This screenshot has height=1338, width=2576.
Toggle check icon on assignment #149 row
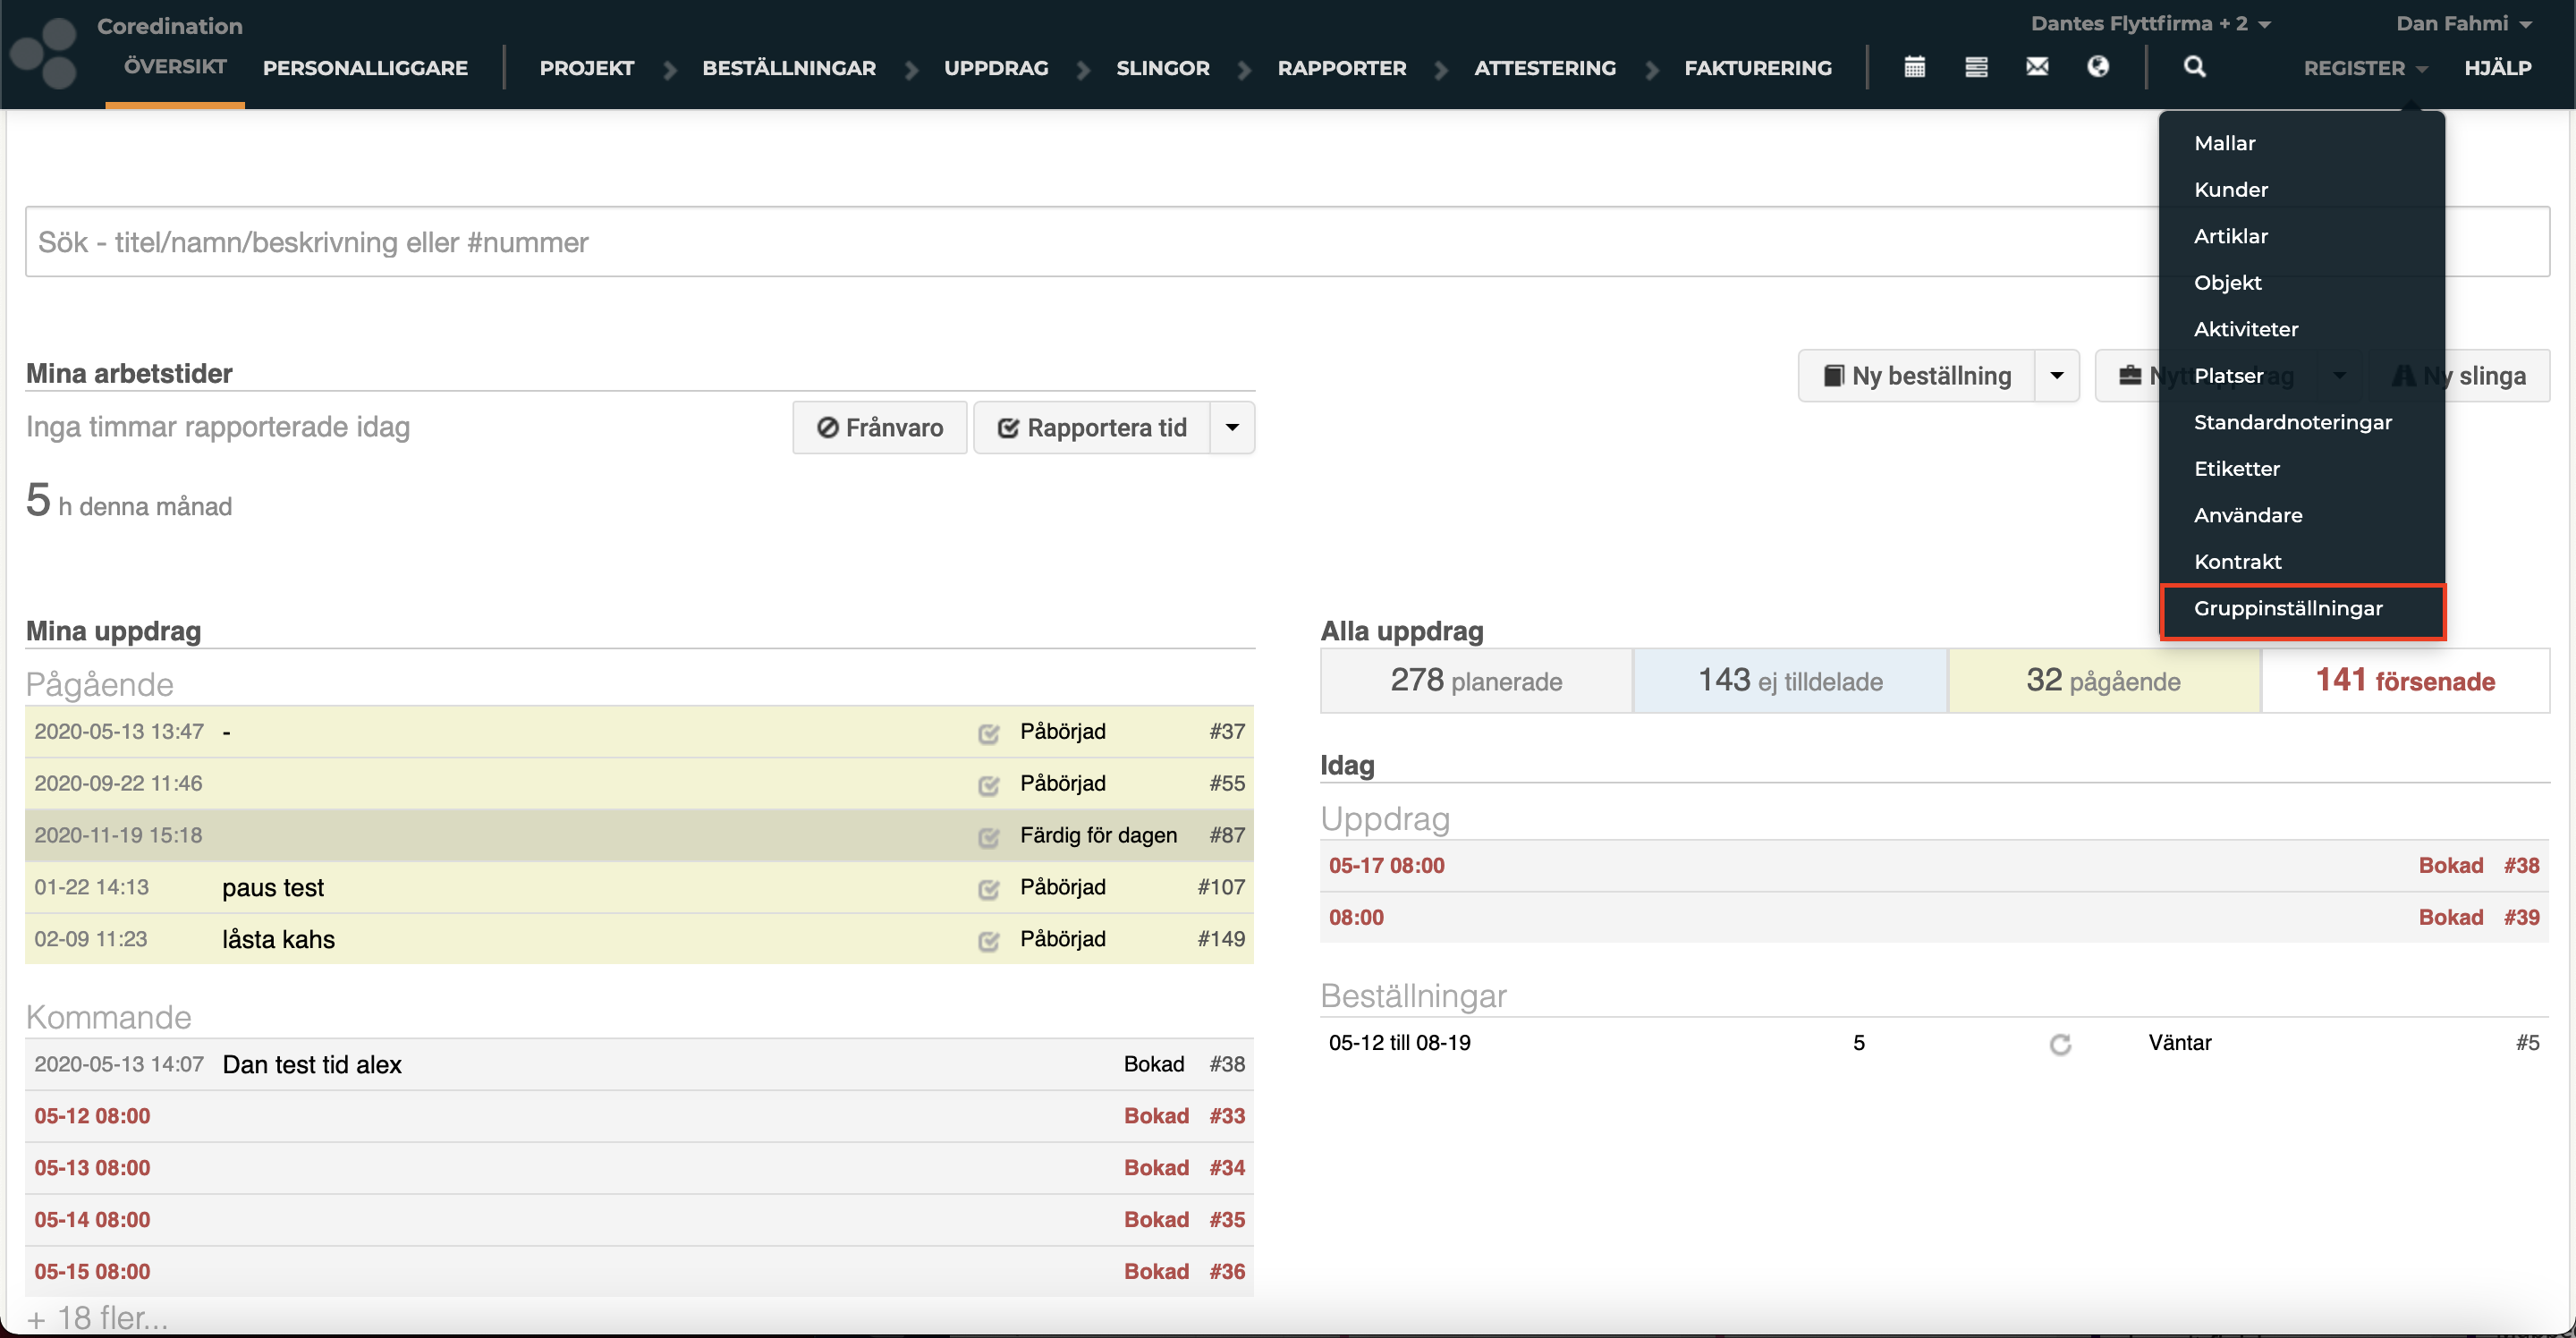(988, 940)
